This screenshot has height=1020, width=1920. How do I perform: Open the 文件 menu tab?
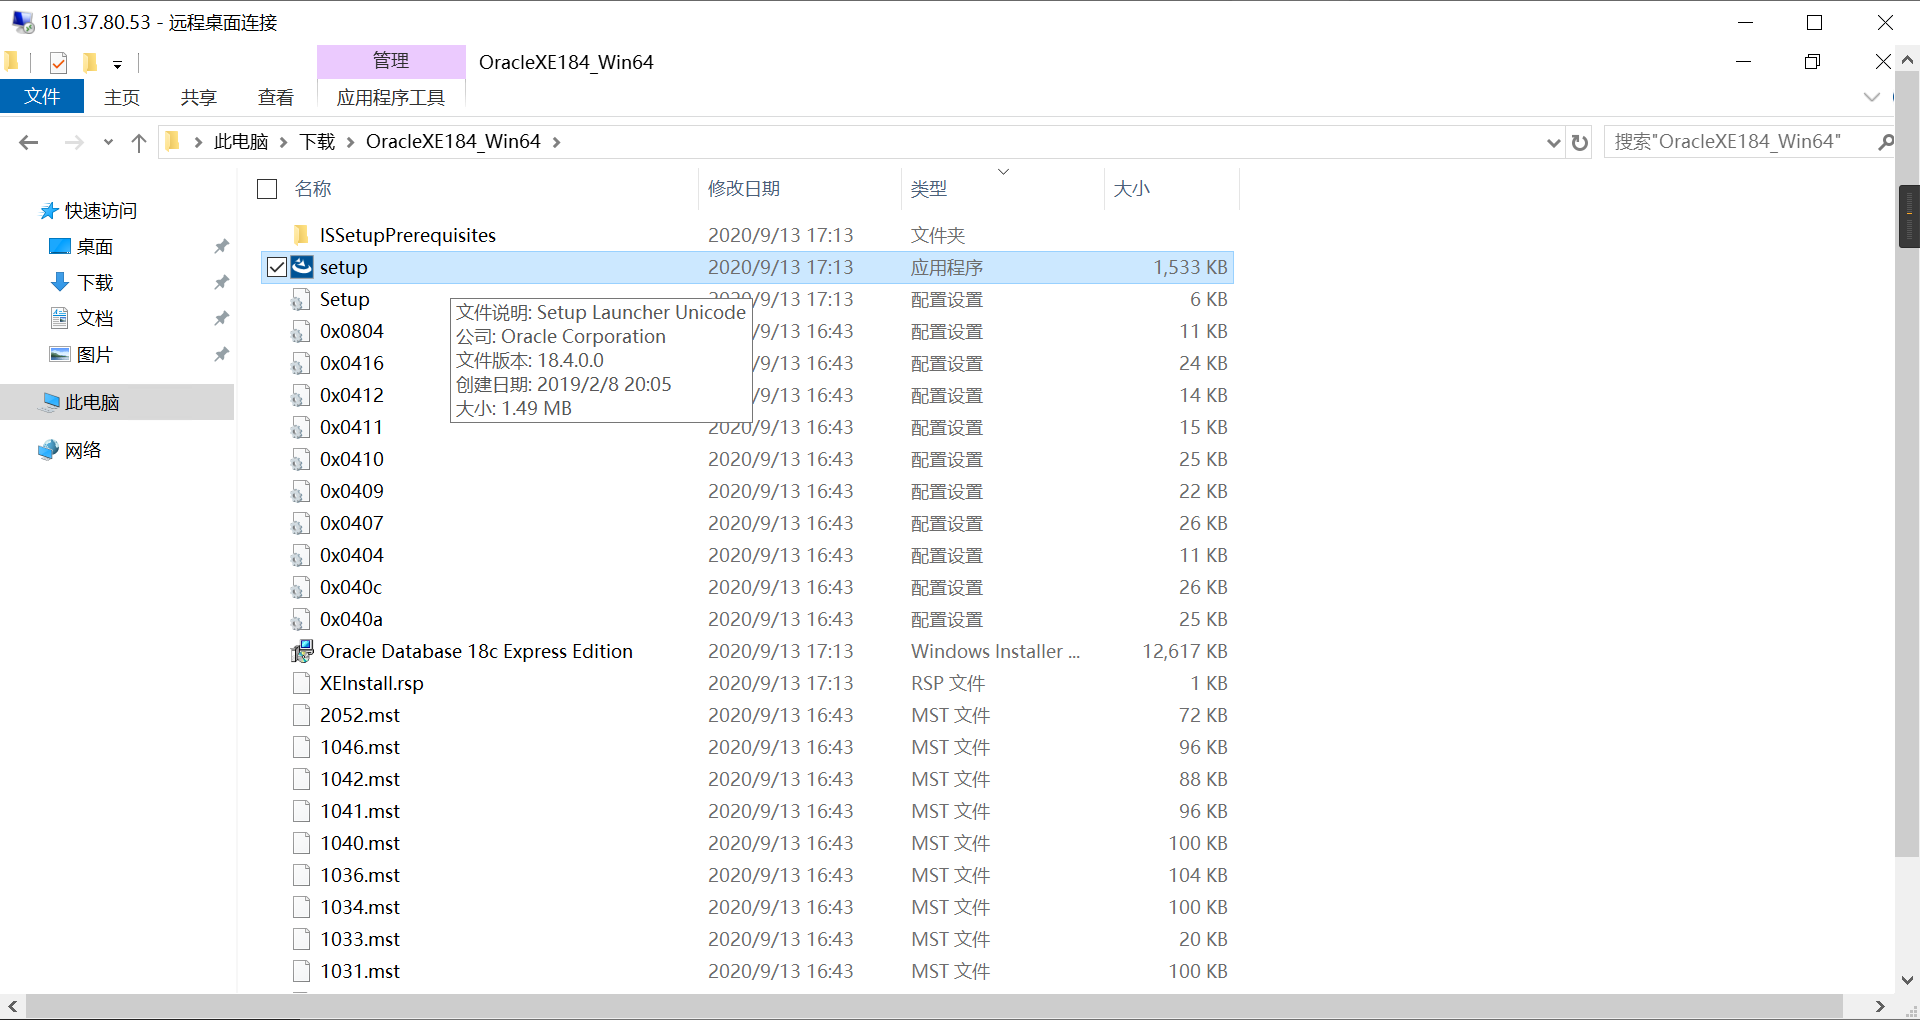click(x=42, y=96)
